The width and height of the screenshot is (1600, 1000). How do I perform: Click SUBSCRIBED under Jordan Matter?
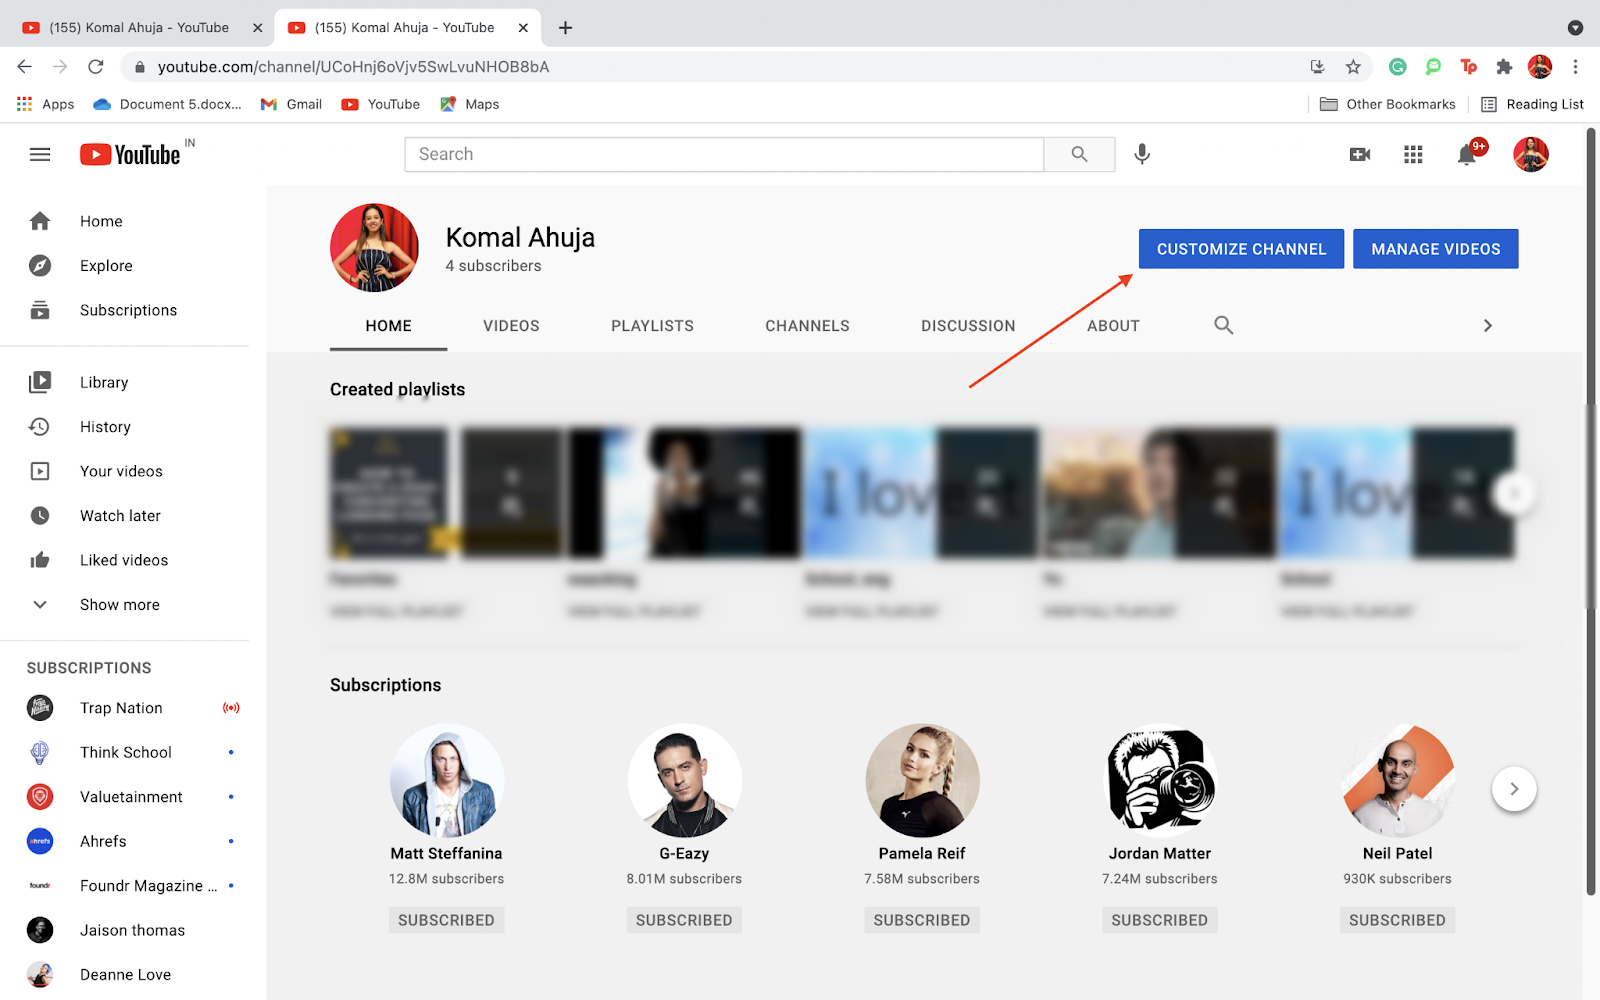pyautogui.click(x=1159, y=920)
